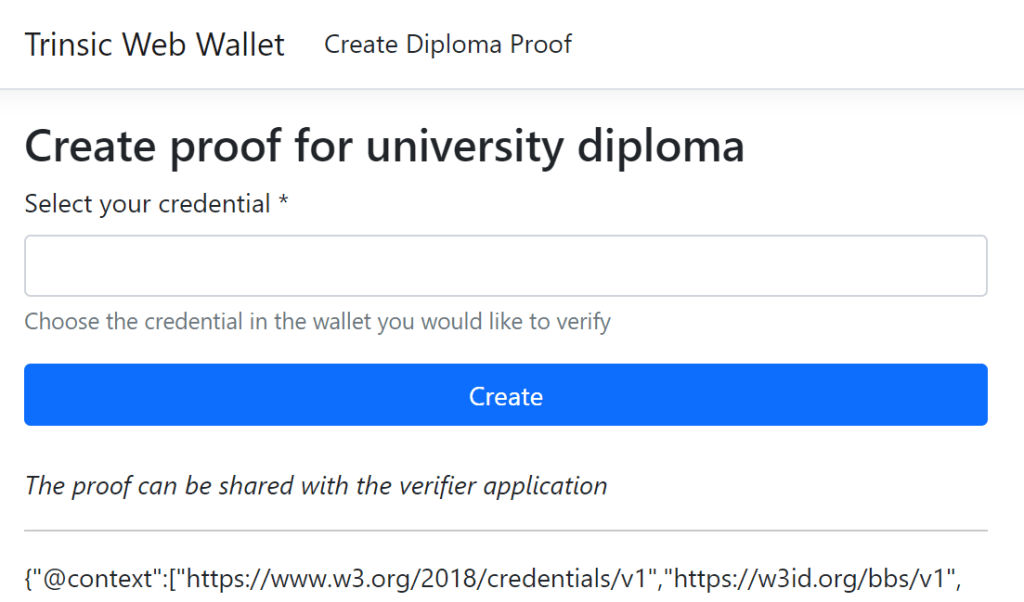Open the credential selection dropdown

tap(505, 266)
